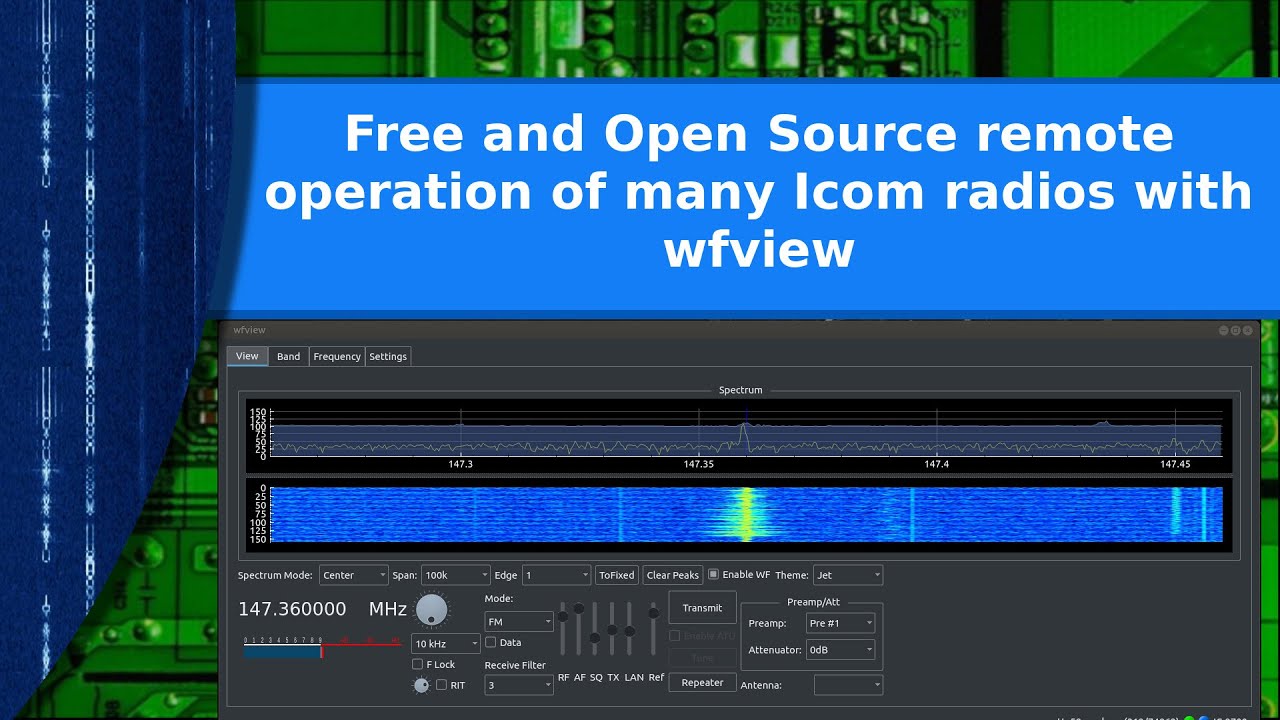
Task: Open the Receive Filter dropdown
Action: pyautogui.click(x=519, y=685)
